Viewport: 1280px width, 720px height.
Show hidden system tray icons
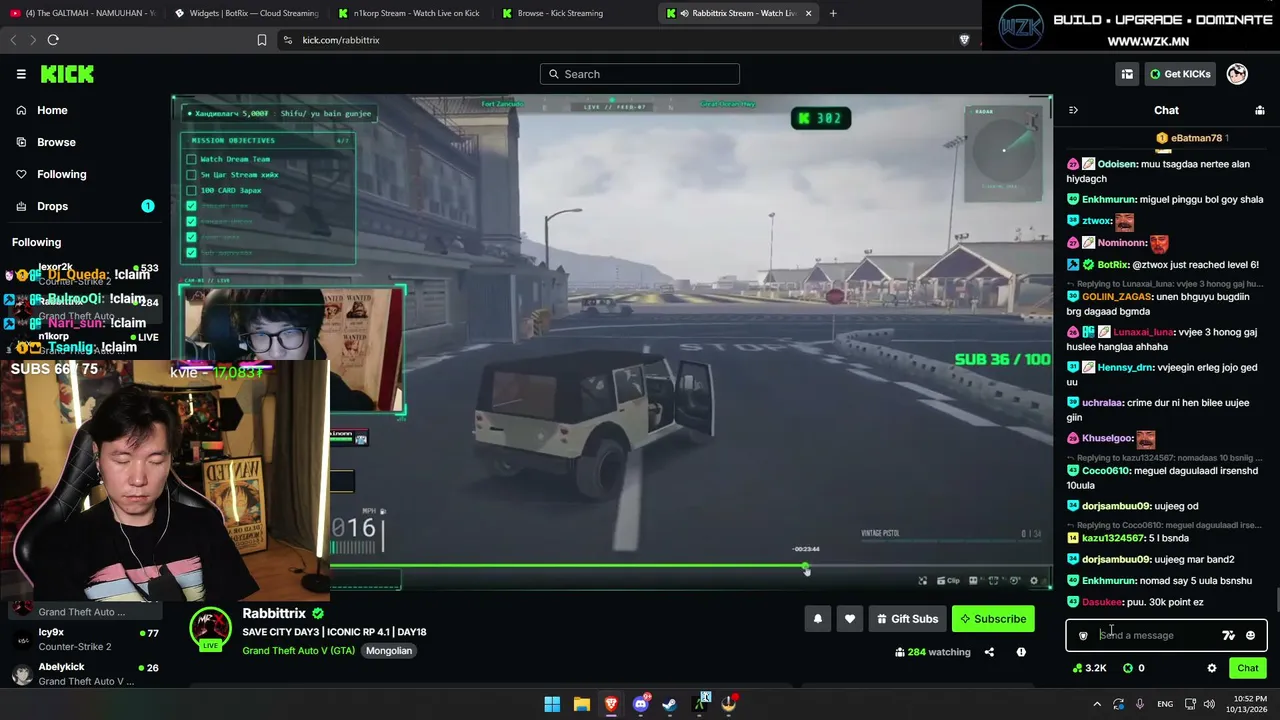coord(1097,704)
